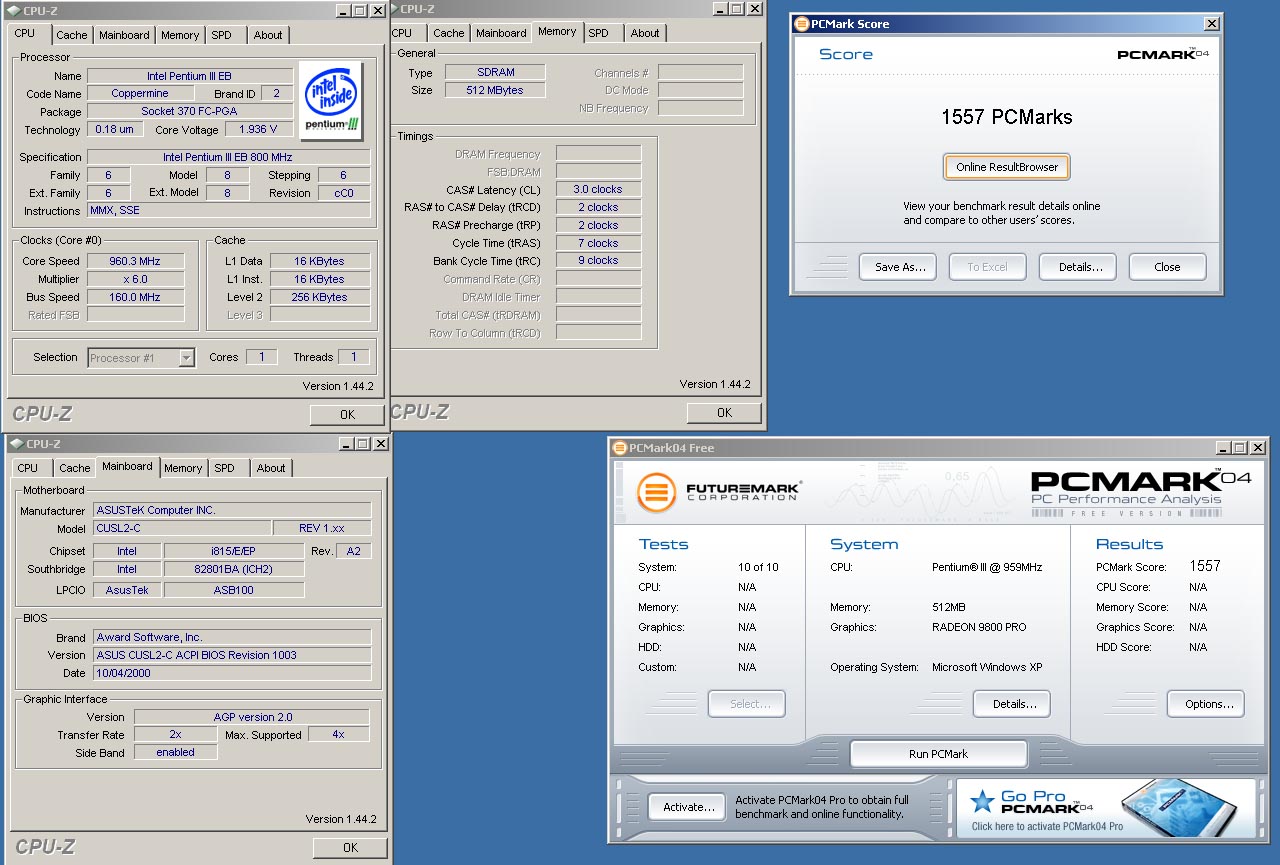Click the Microsoft Windows XP operating system text

point(988,668)
